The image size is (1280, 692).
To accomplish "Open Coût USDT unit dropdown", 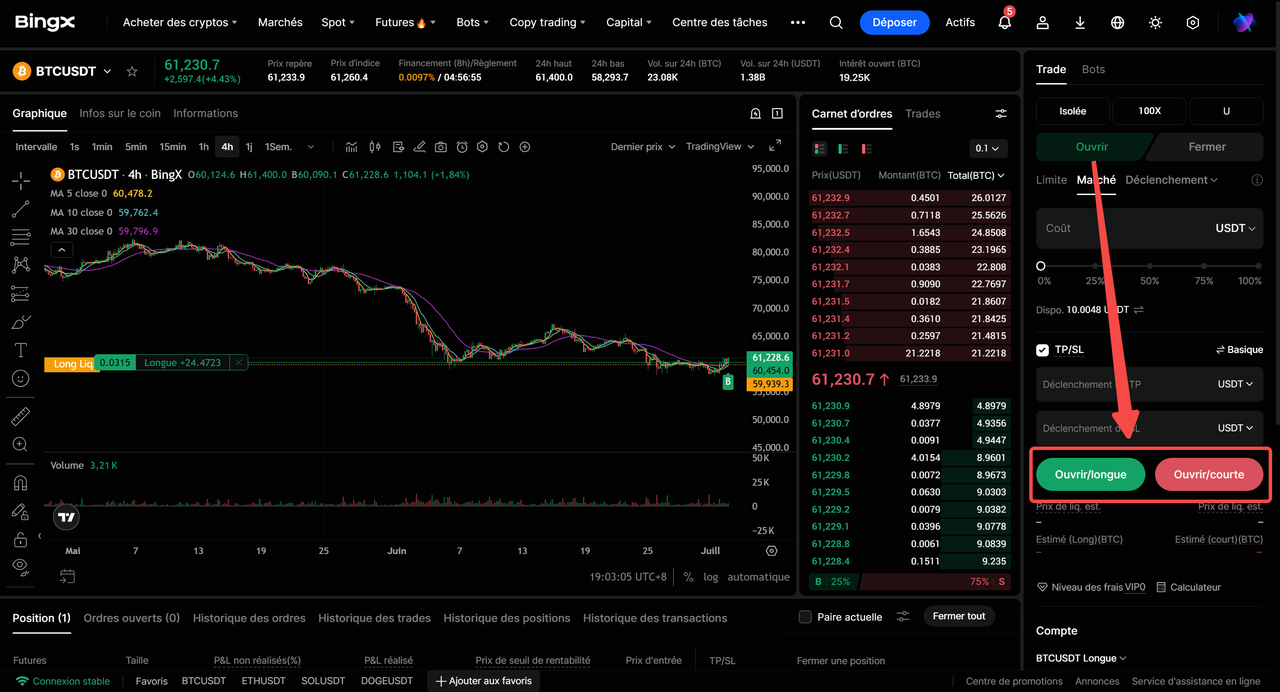I will coord(1235,228).
